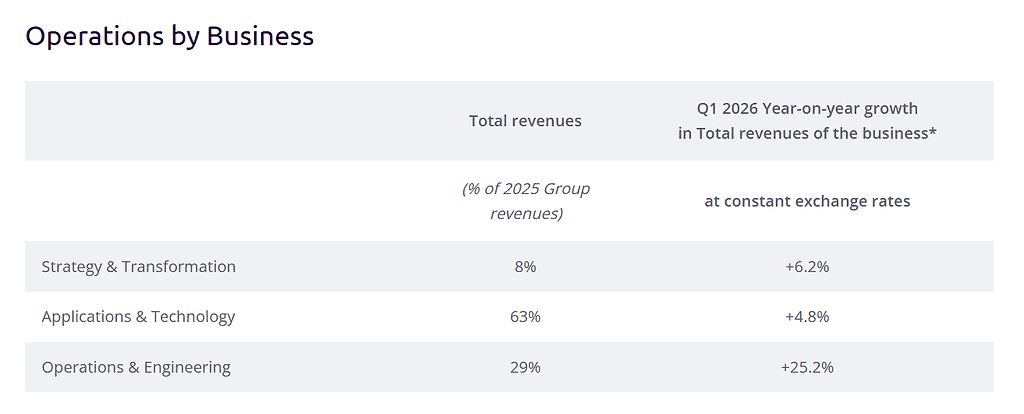This screenshot has height=414, width=1024.
Task: Click the "Operations by Business" heading
Action: point(169,37)
